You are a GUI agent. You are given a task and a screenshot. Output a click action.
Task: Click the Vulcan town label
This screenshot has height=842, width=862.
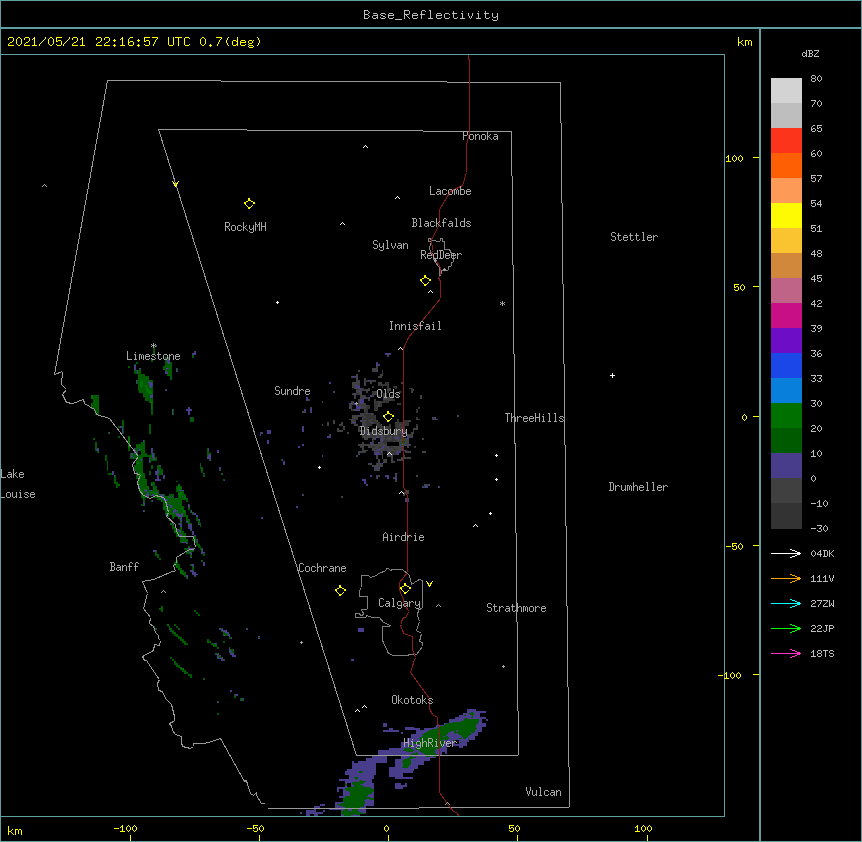point(543,792)
